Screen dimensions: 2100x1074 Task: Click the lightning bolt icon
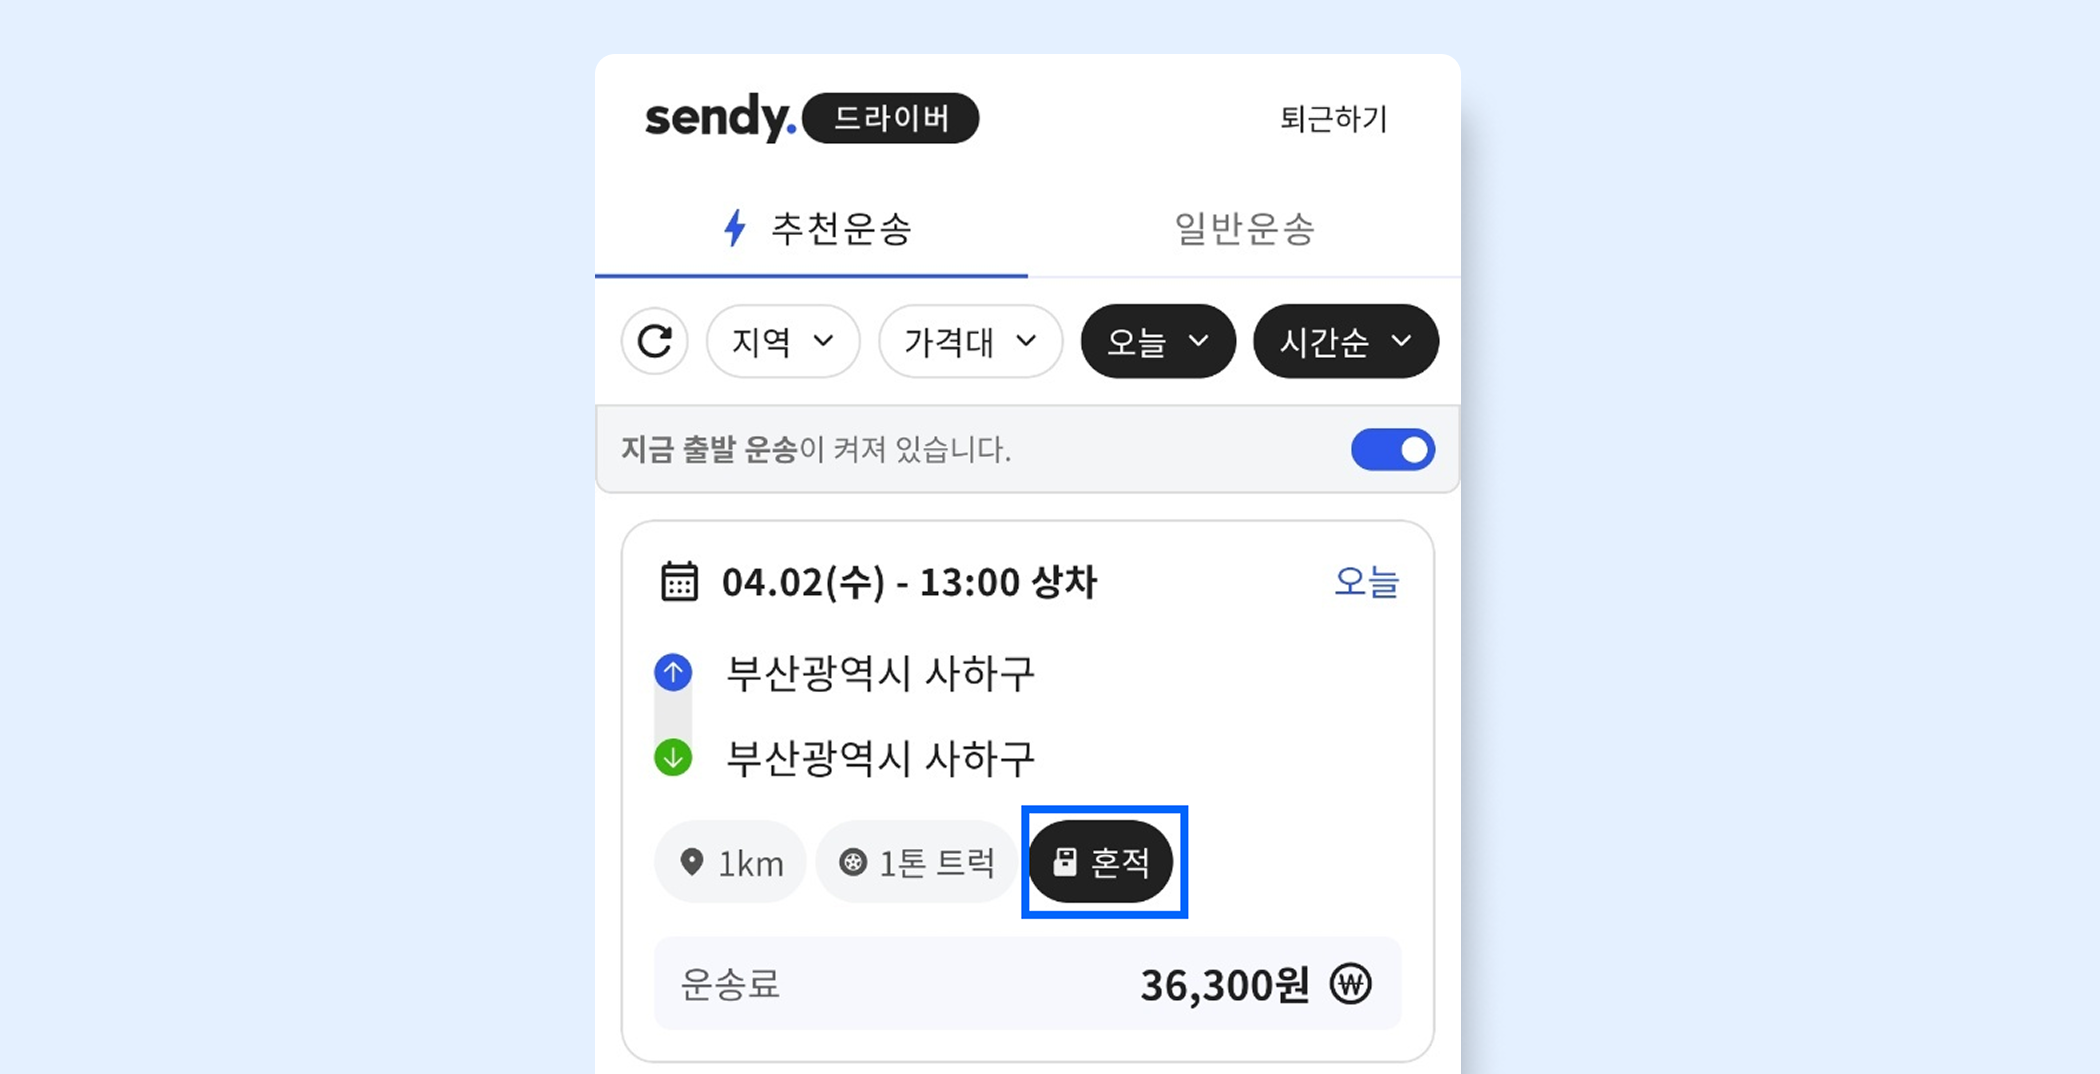[735, 228]
